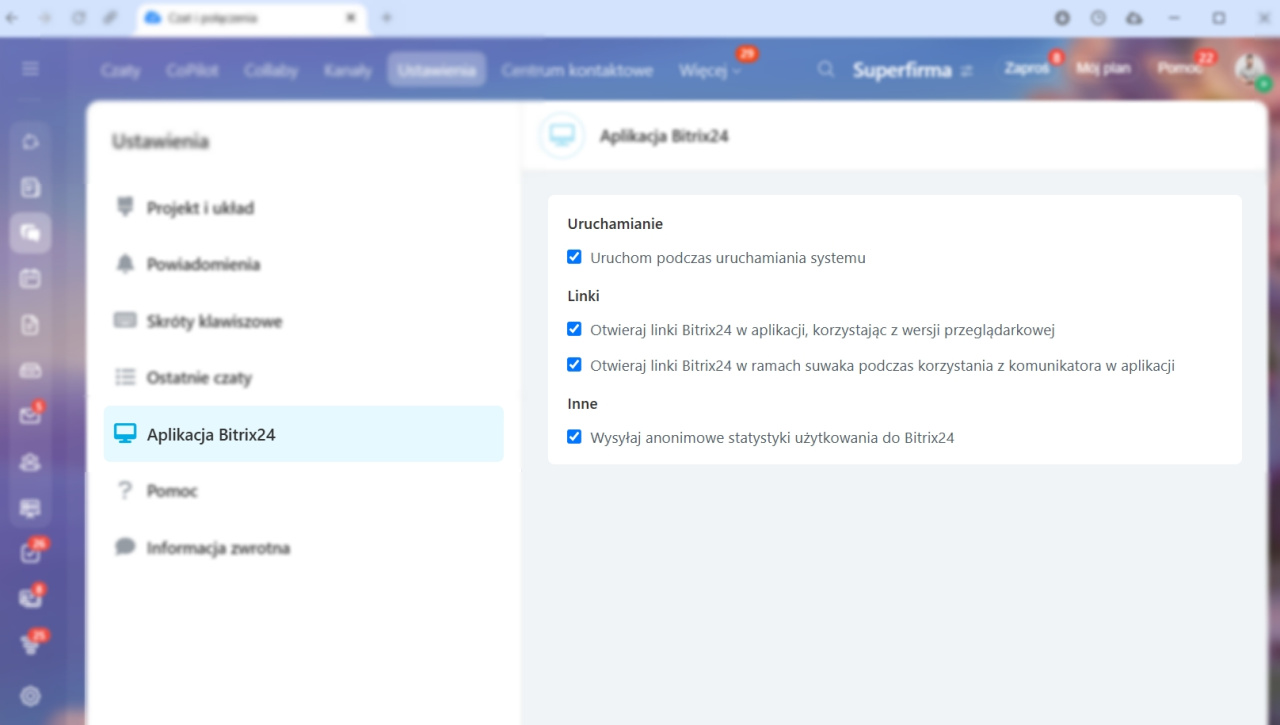Open the tasks sidebar icon with badge 26
Screen dimensions: 1280x725
click(x=30, y=553)
